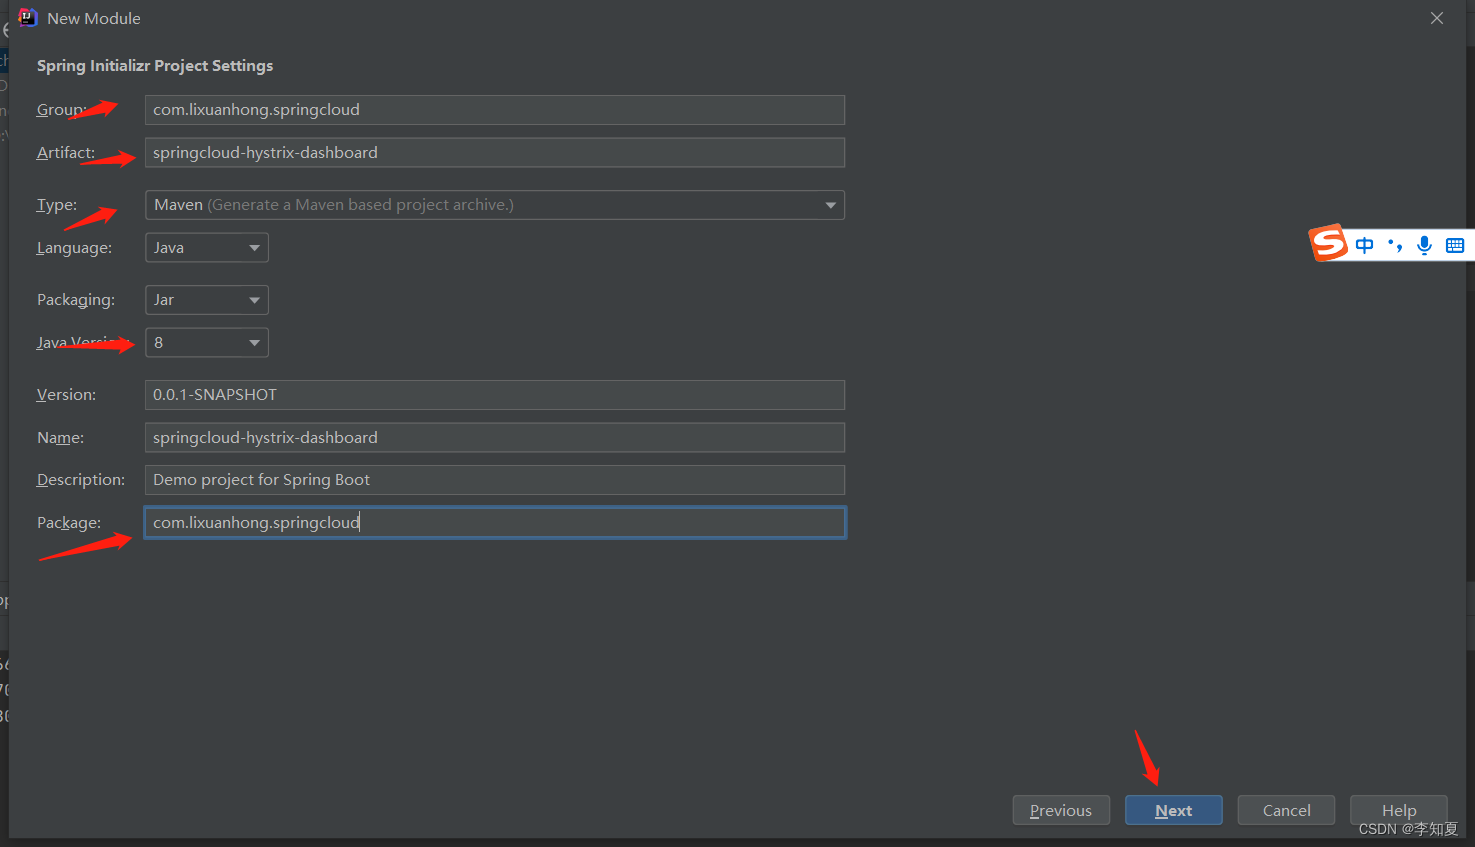Click the Sogou input method S logo
The width and height of the screenshot is (1475, 847).
1329,243
